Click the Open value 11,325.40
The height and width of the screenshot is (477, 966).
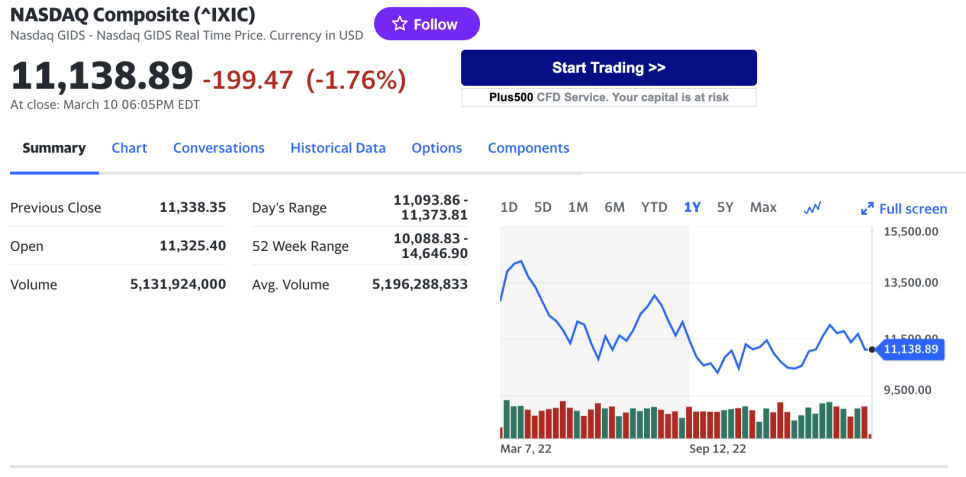point(193,246)
